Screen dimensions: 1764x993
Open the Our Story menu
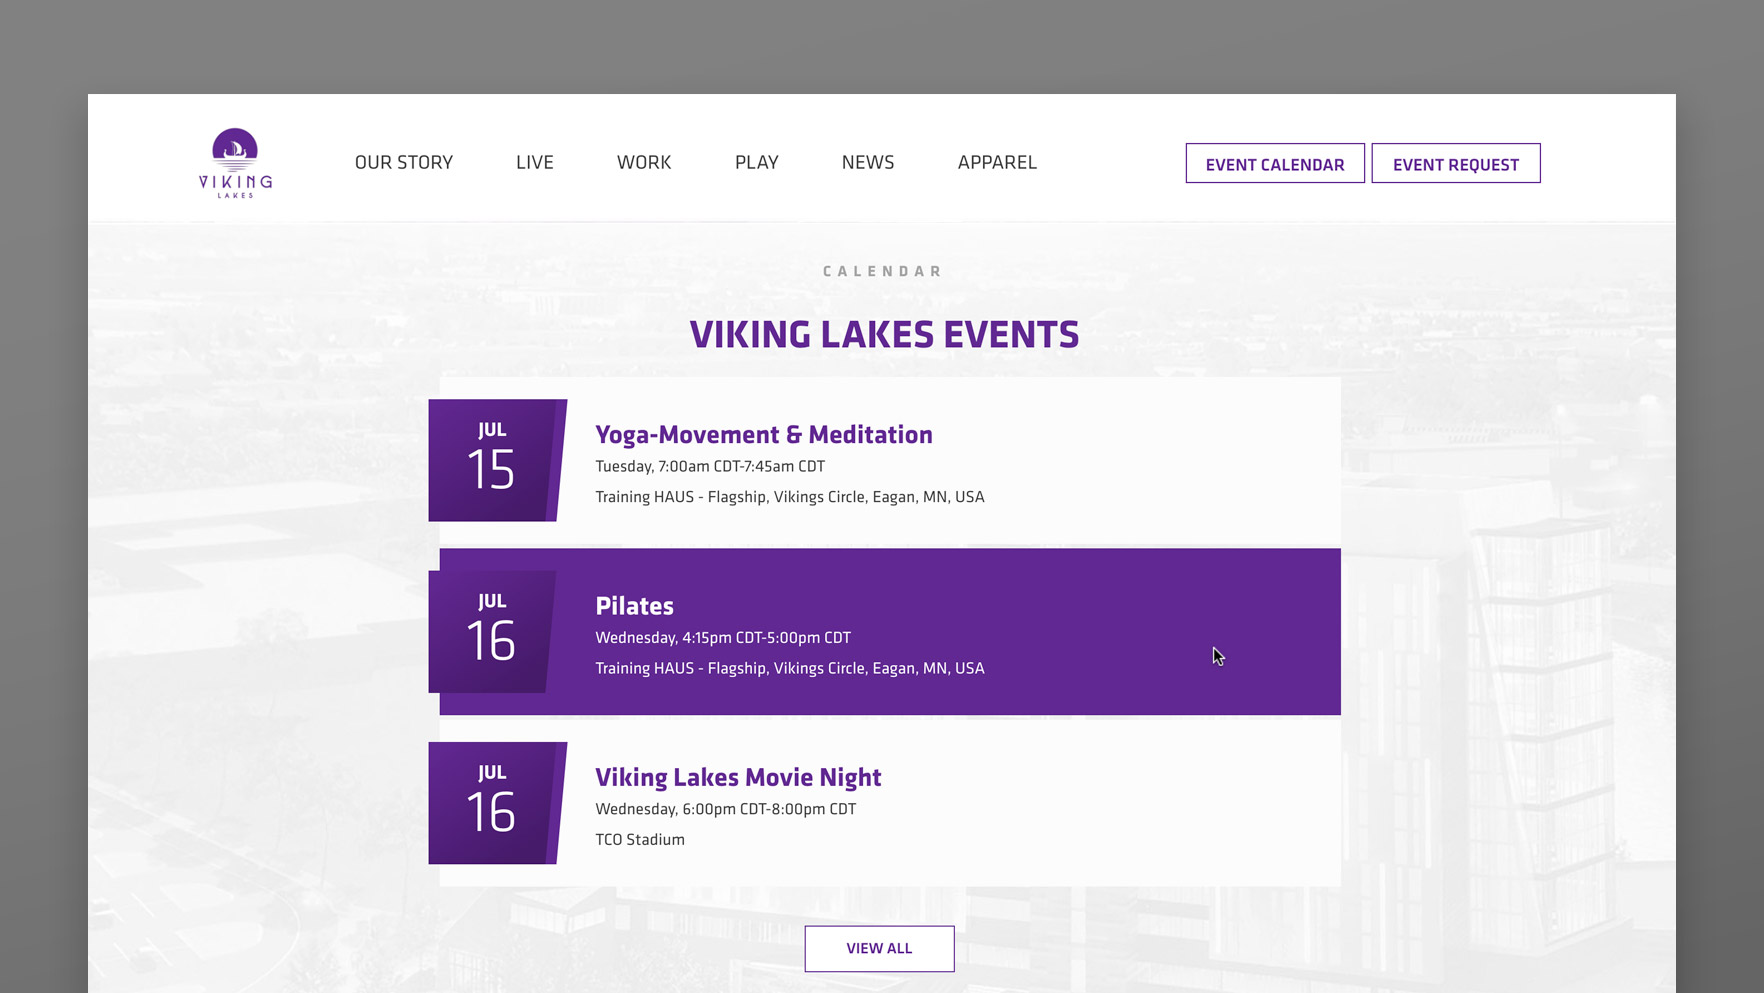tap(404, 162)
